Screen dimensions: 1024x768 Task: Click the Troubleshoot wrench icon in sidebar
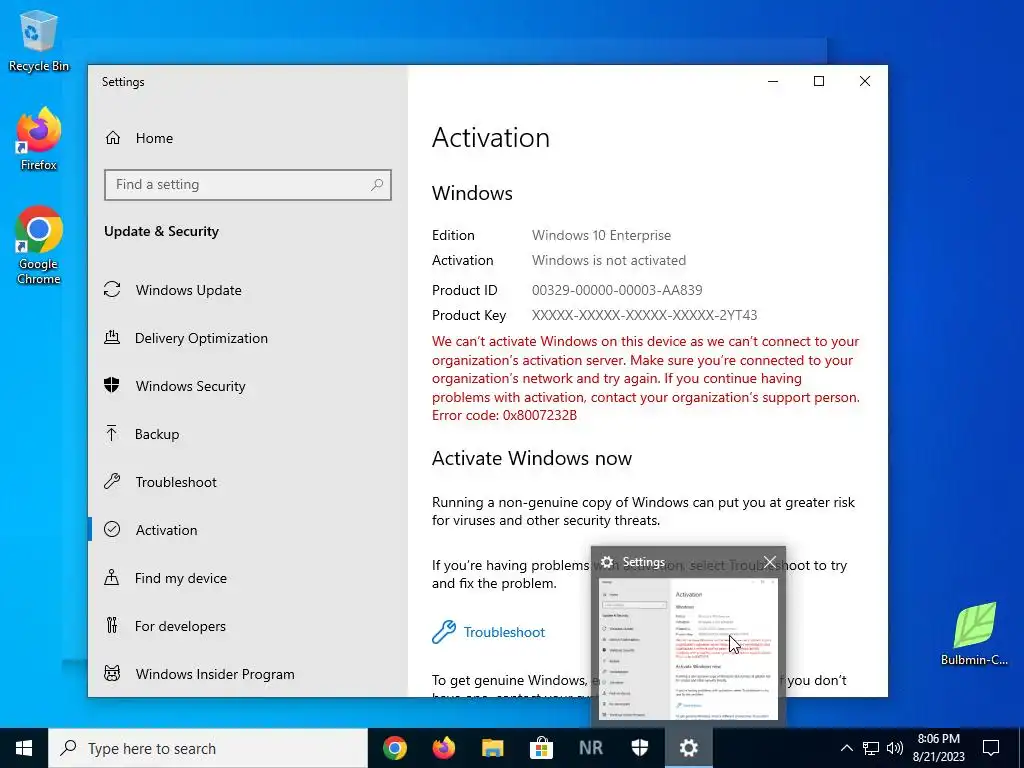112,482
